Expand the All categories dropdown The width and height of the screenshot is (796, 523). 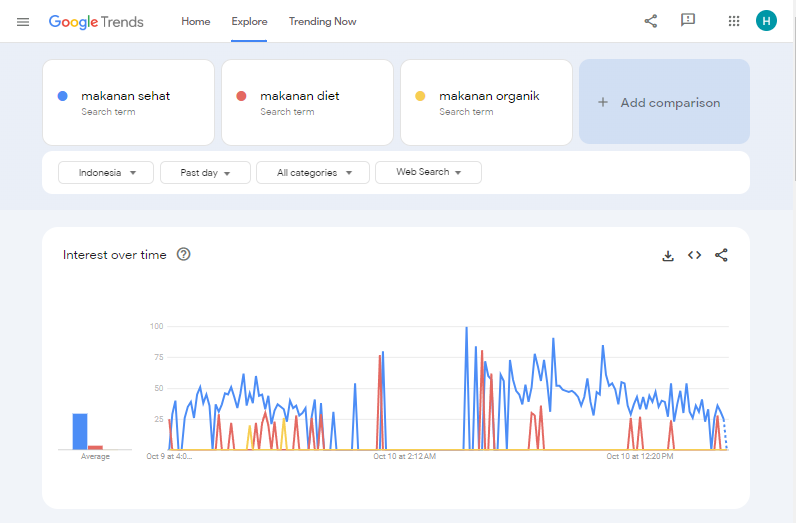point(313,173)
